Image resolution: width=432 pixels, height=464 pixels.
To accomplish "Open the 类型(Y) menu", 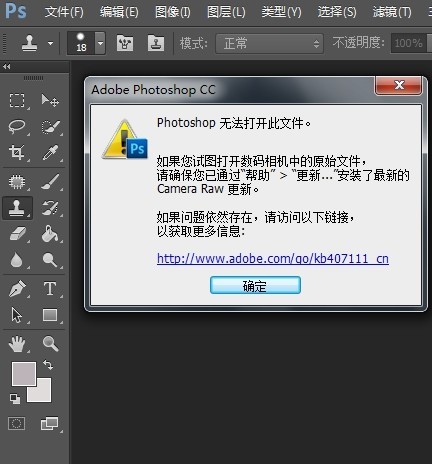I will (281, 12).
